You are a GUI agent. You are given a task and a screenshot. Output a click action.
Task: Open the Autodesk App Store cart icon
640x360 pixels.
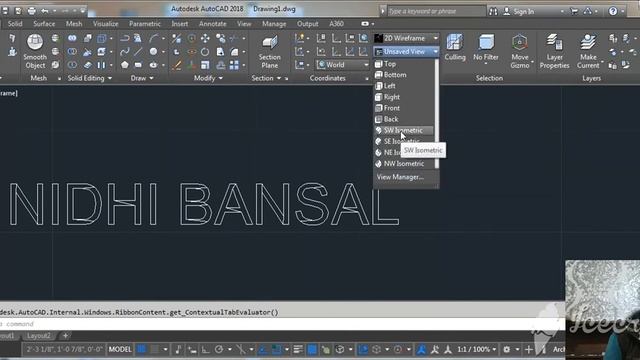[x=573, y=11]
